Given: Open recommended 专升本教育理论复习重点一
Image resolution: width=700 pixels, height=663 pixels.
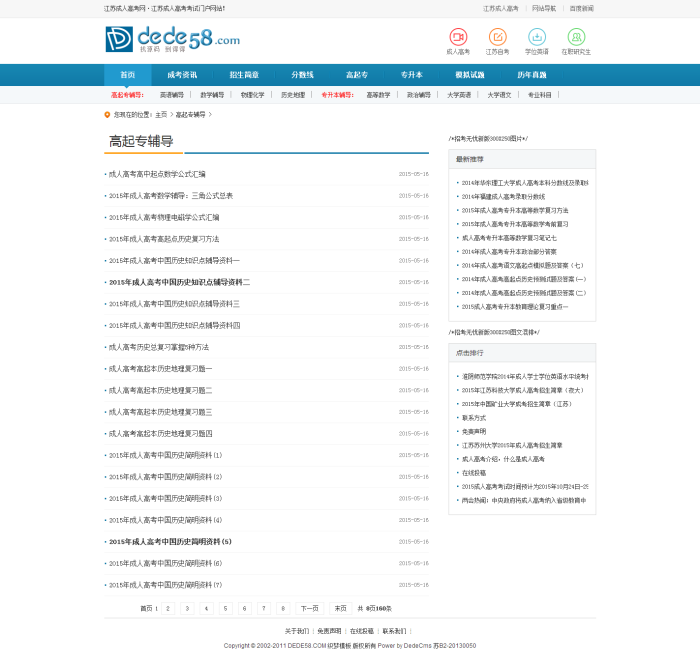Looking at the screenshot, I should click(x=515, y=307).
